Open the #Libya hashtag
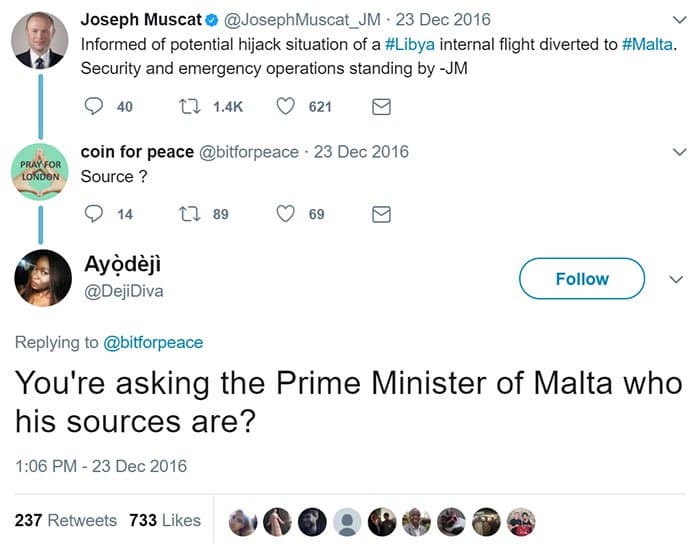Image resolution: width=700 pixels, height=544 pixels. point(410,45)
